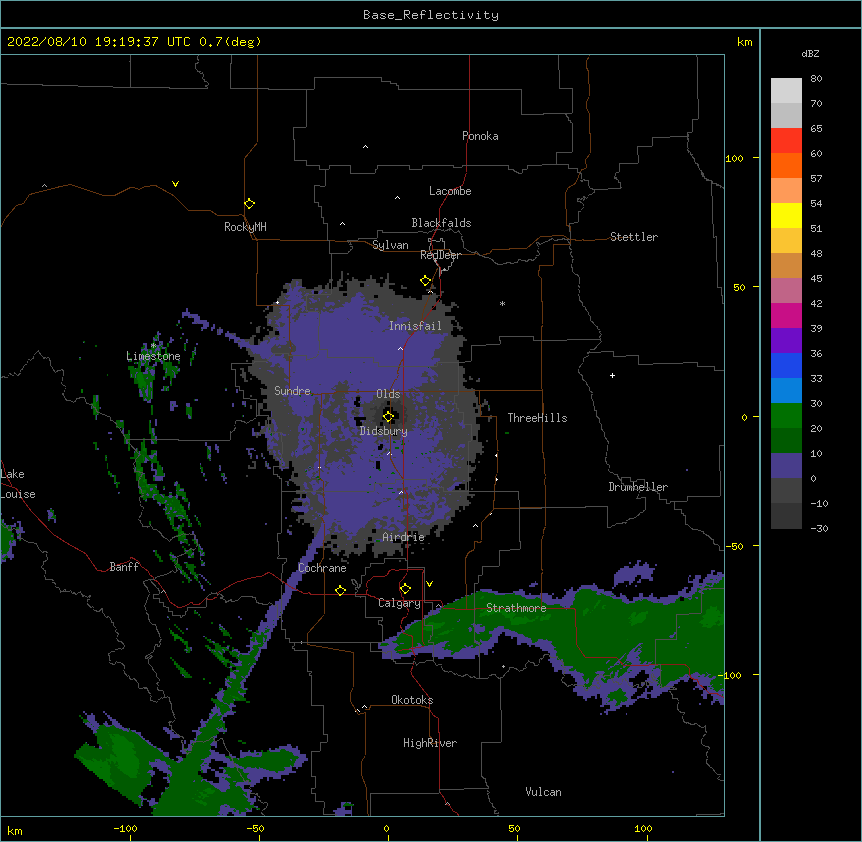862x842 pixels.
Task: Click the Okotoks town label
Action: (x=412, y=700)
